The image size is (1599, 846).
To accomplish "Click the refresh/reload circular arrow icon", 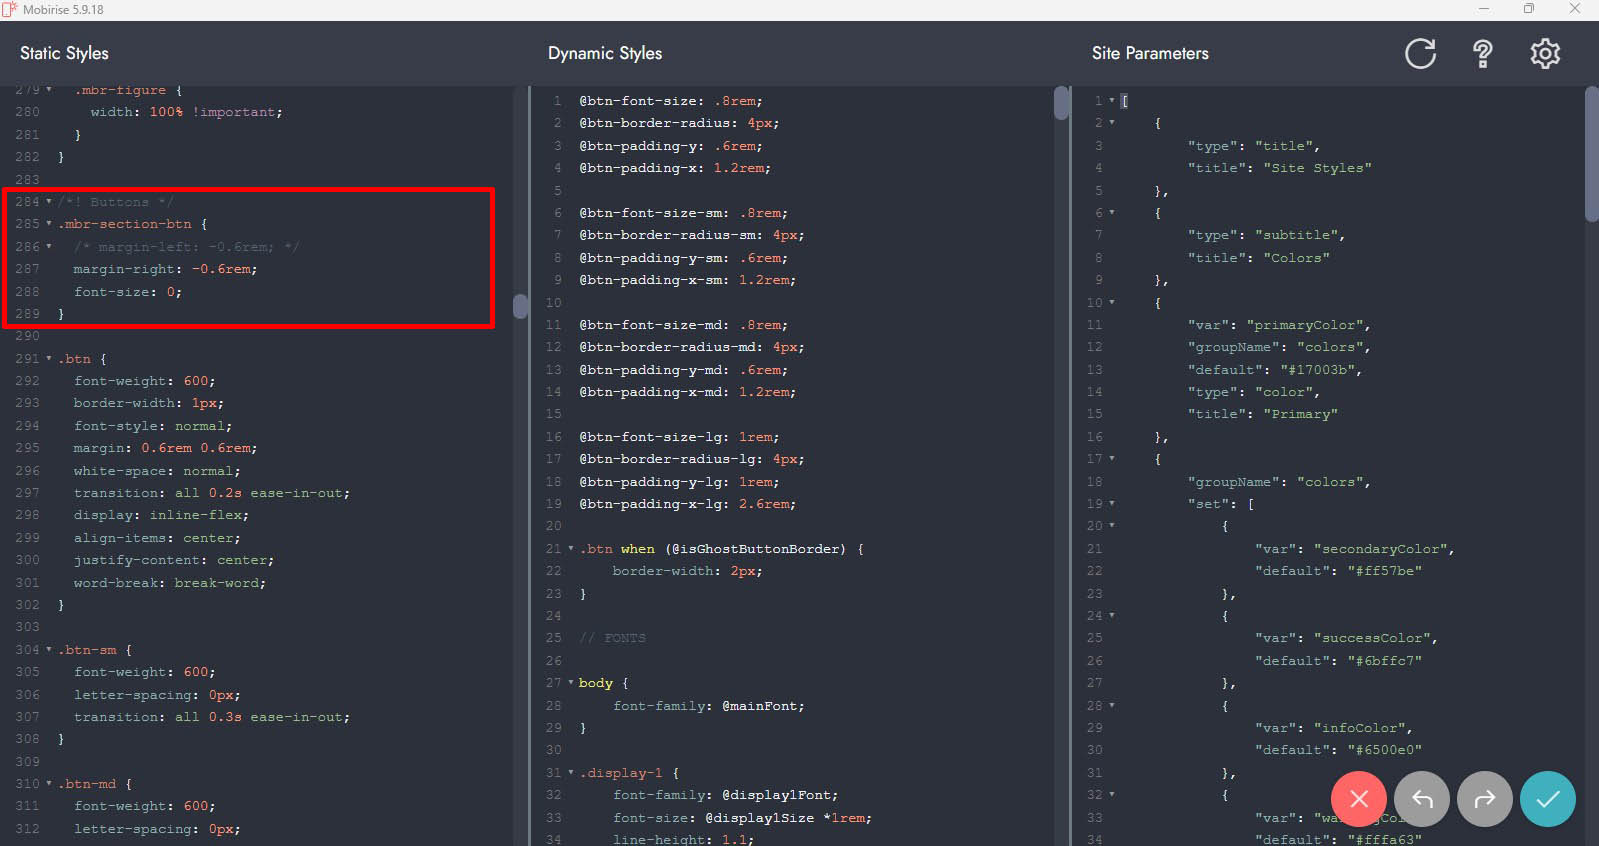I will [x=1420, y=53].
